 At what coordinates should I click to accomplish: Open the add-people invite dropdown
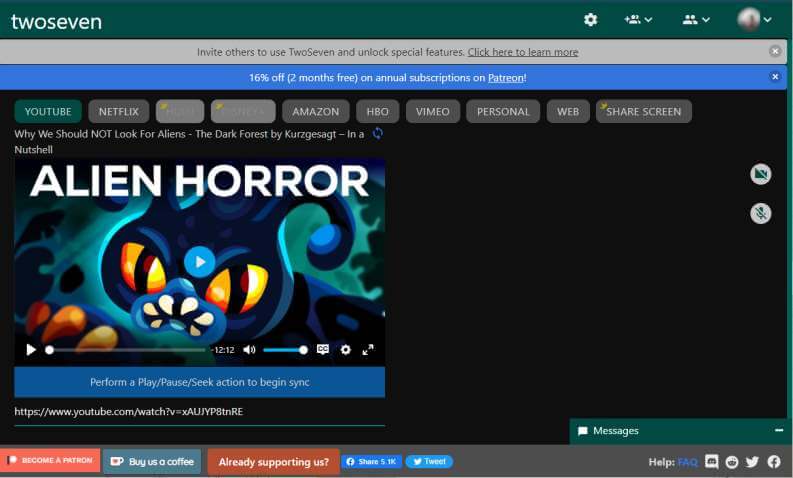pos(638,20)
